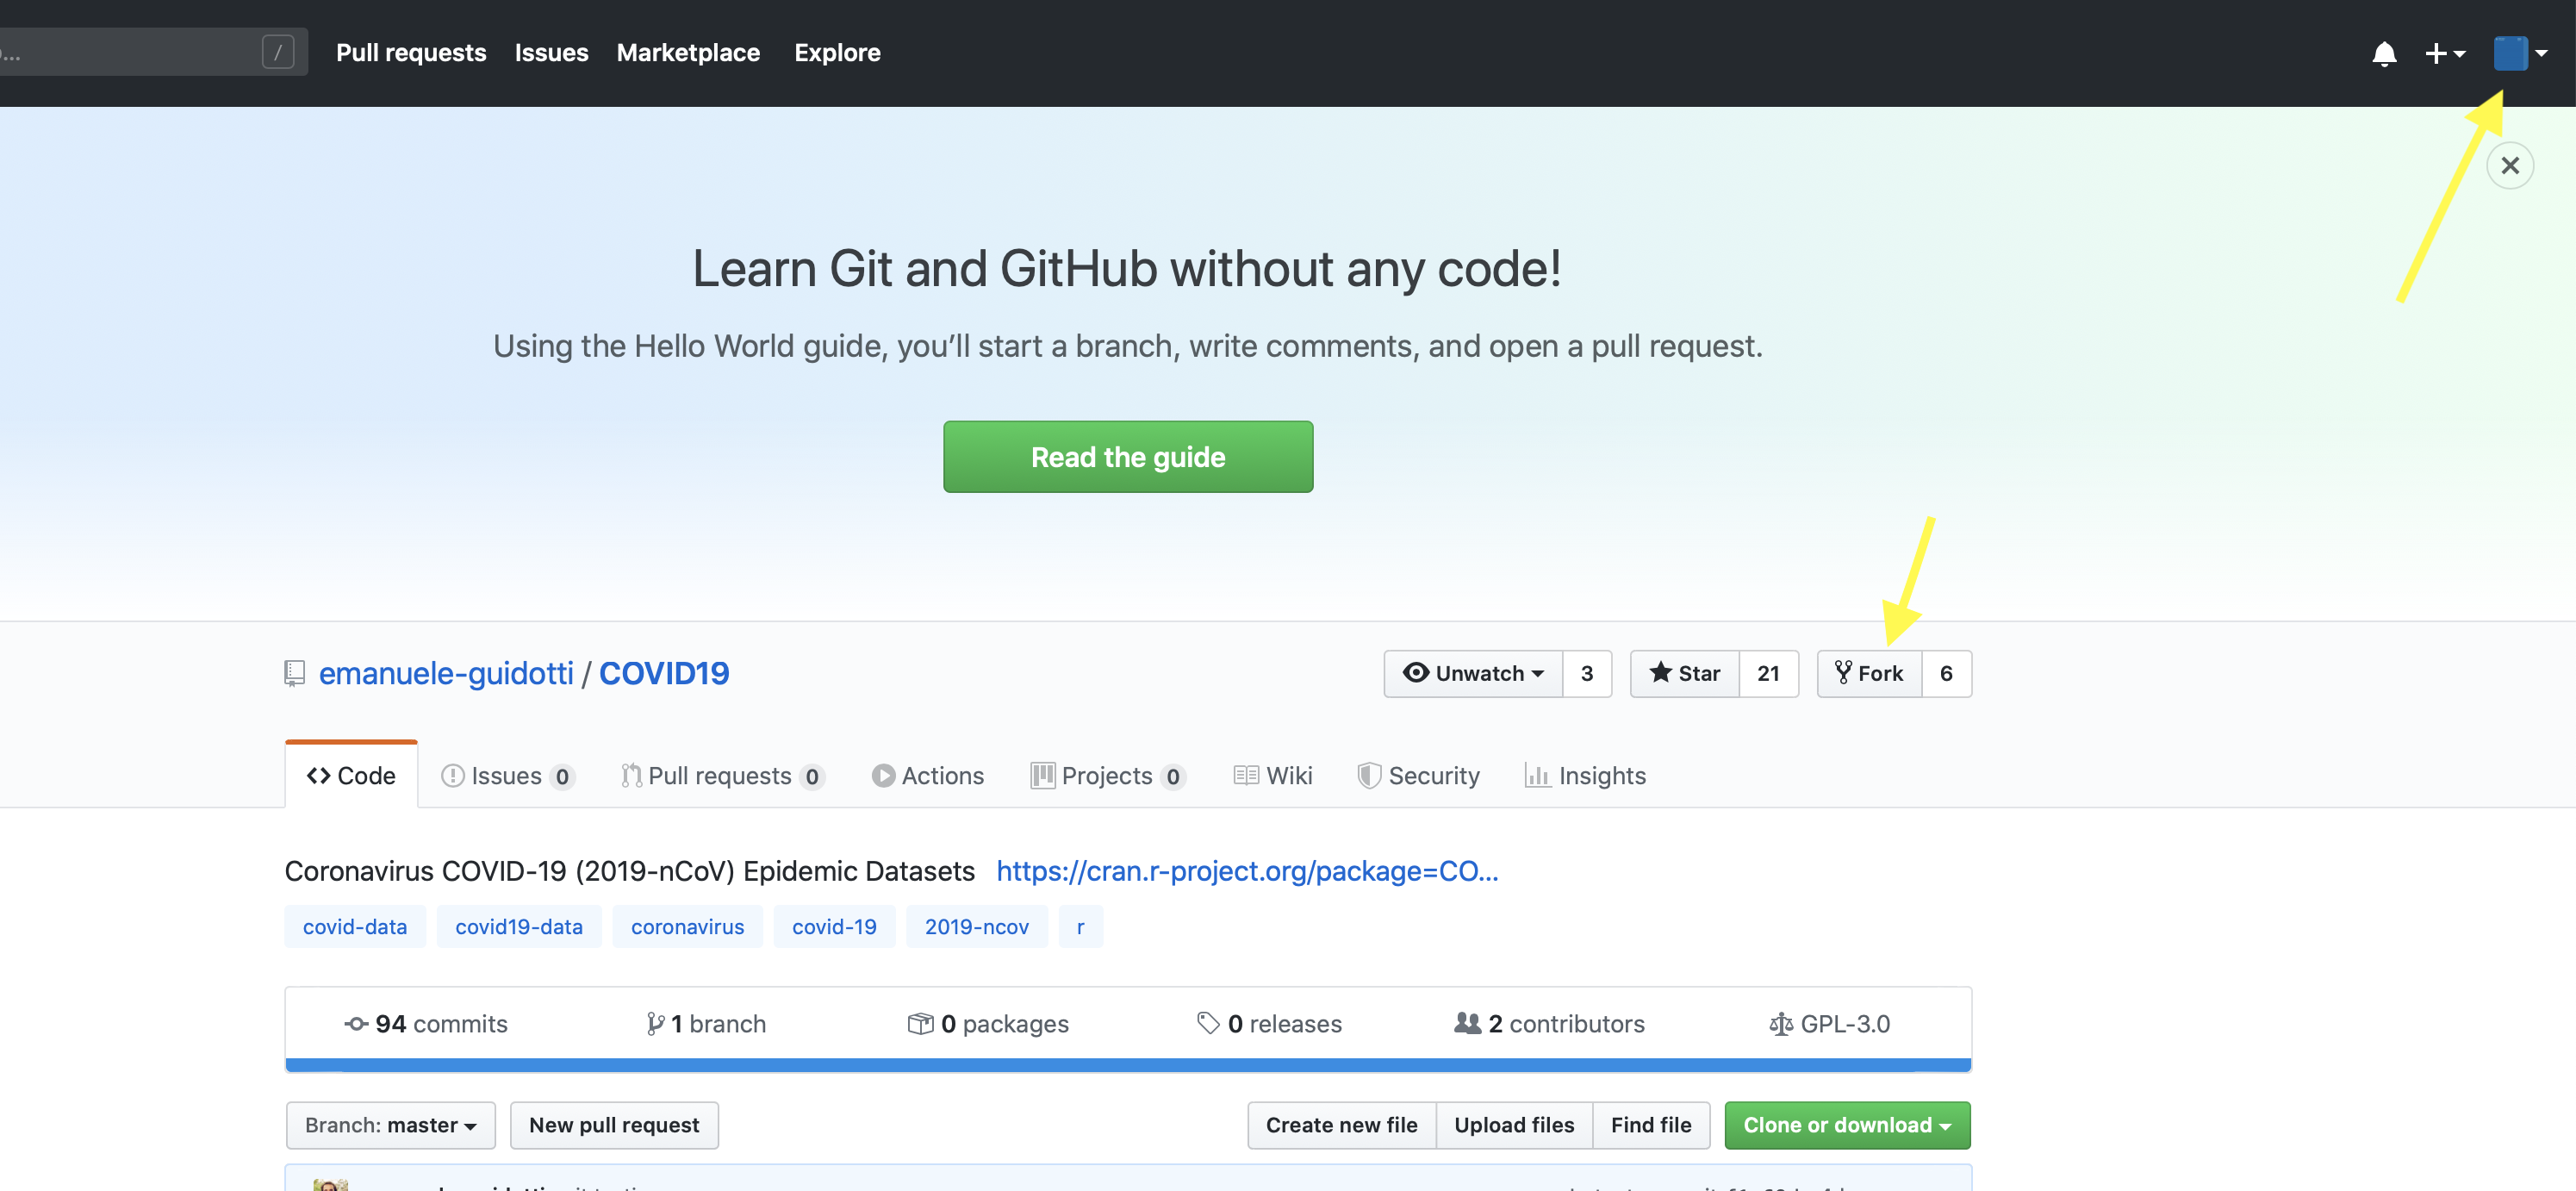Switch to the Issues tab
This screenshot has height=1191, width=2576.
(506, 776)
